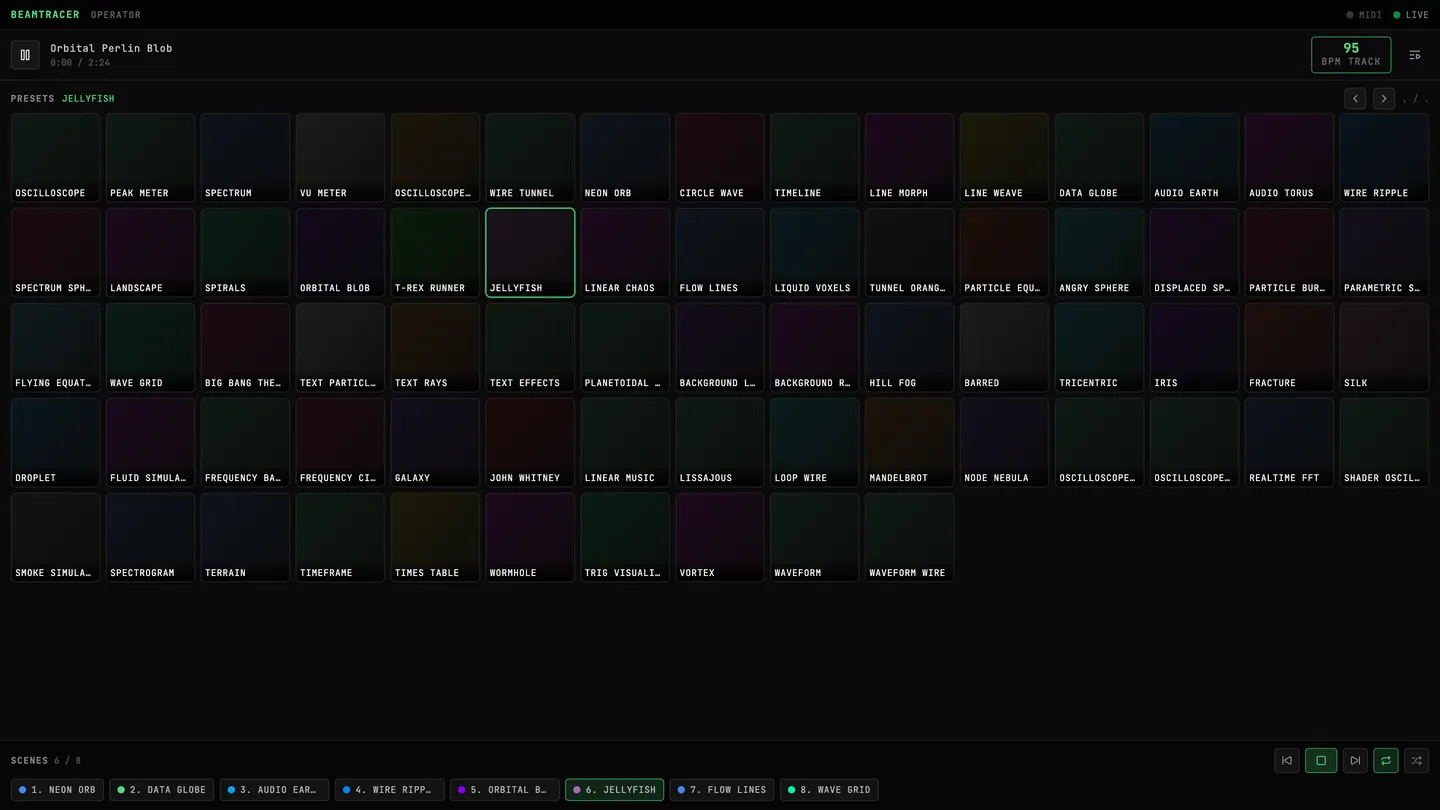Select the Audio Torus preset
Viewport: 1440px width, 810px height.
click(x=1289, y=158)
